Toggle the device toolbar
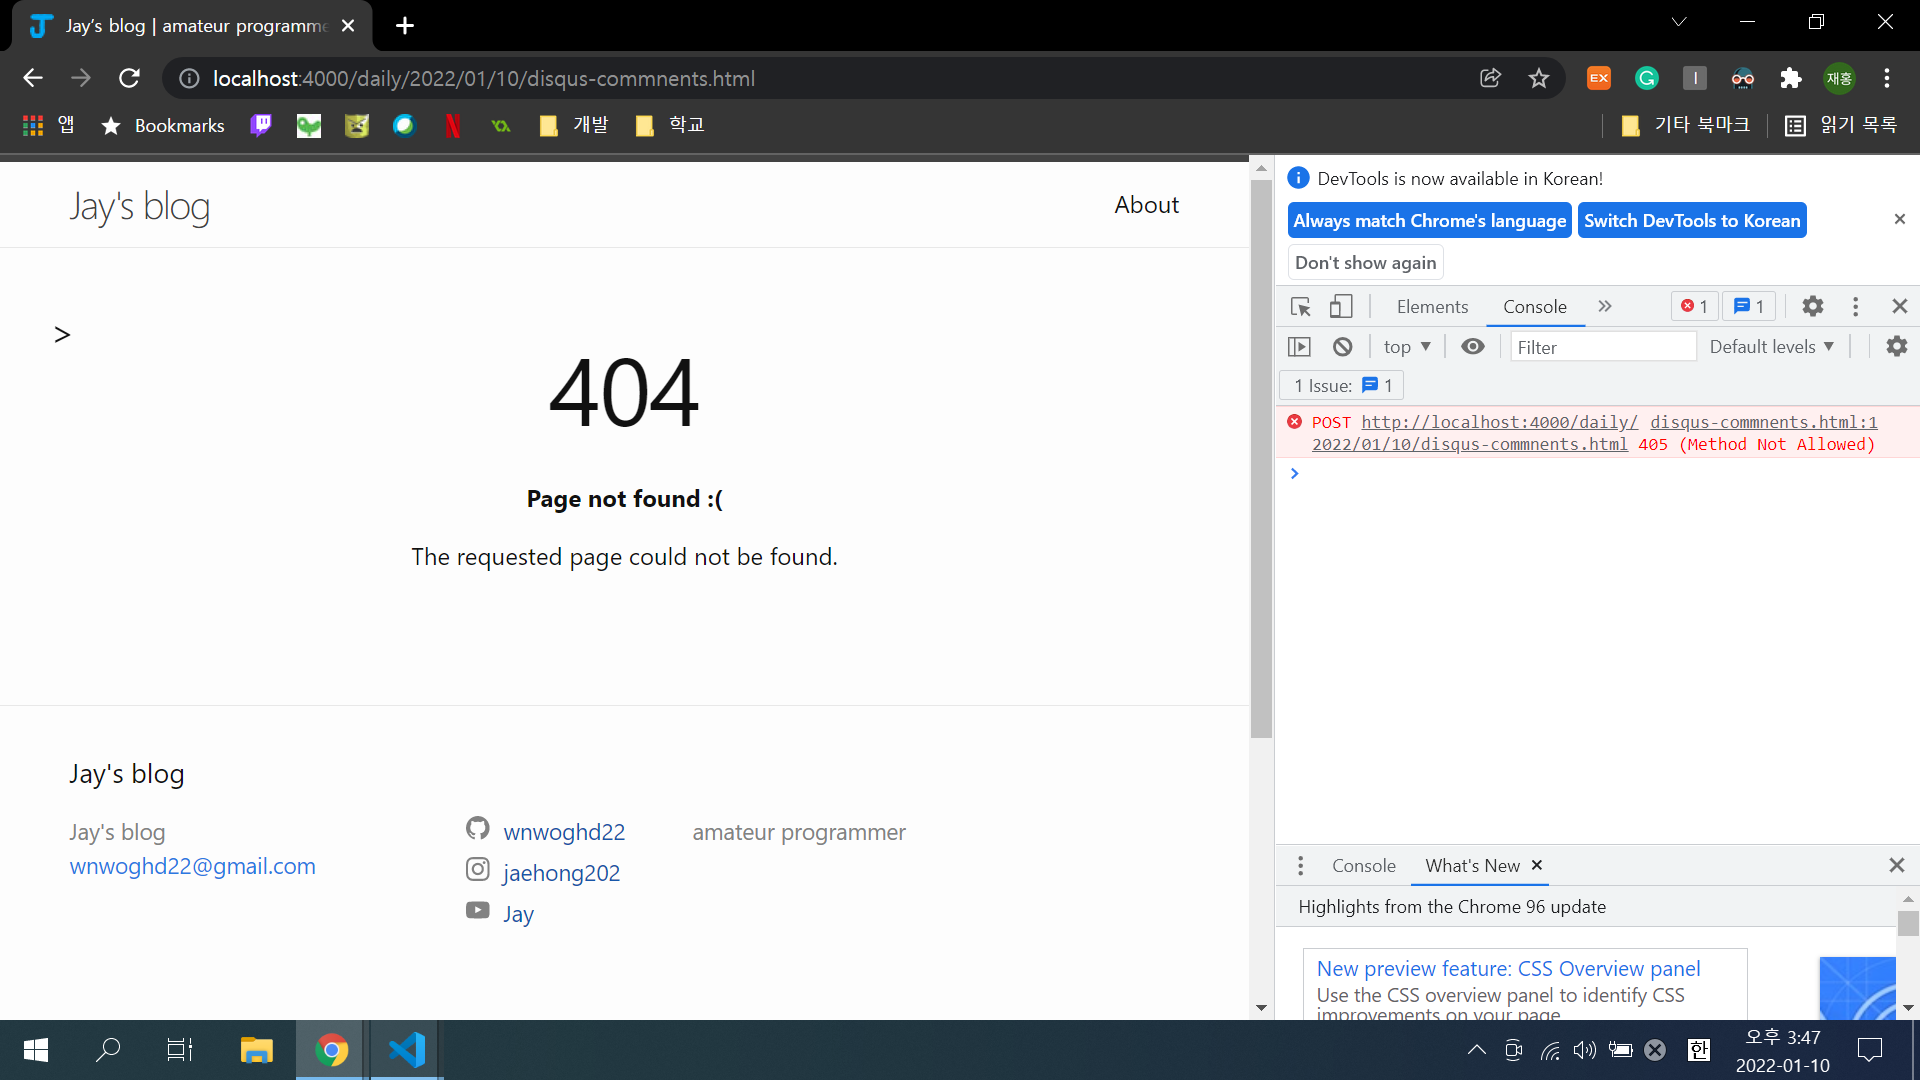This screenshot has height=1080, width=1920. coord(1341,307)
